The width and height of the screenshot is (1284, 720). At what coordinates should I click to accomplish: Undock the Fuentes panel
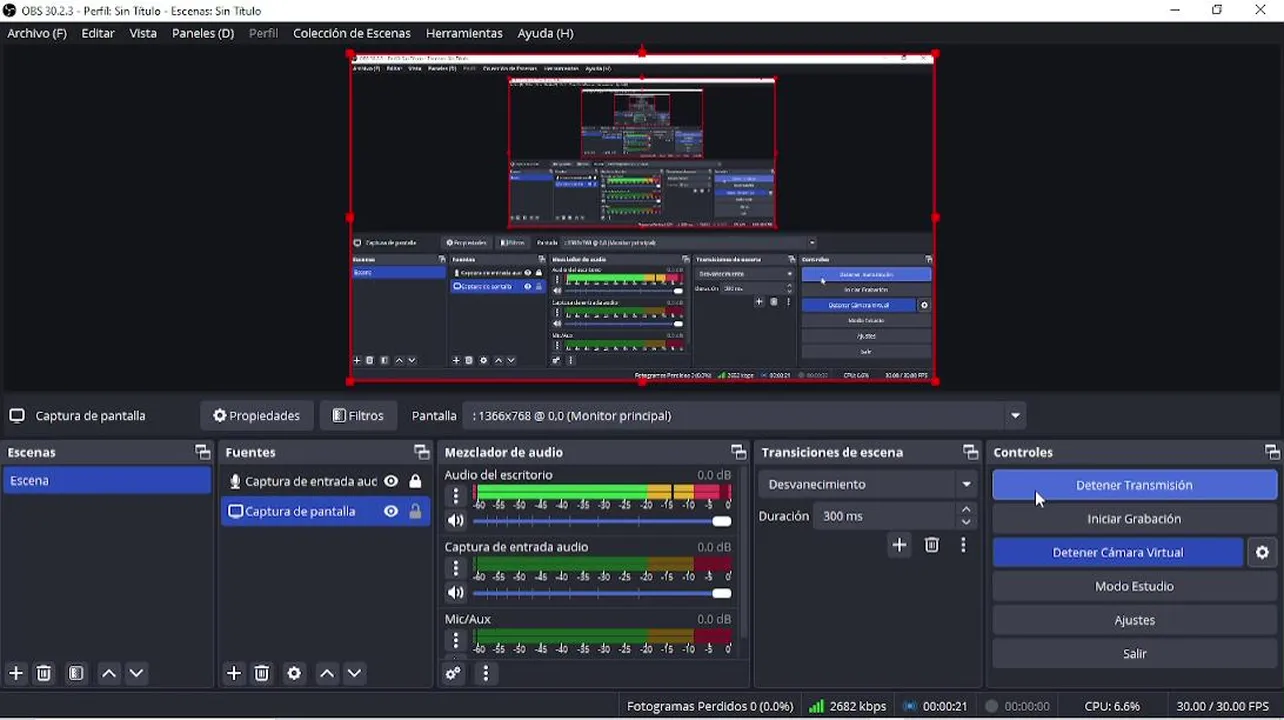point(422,452)
